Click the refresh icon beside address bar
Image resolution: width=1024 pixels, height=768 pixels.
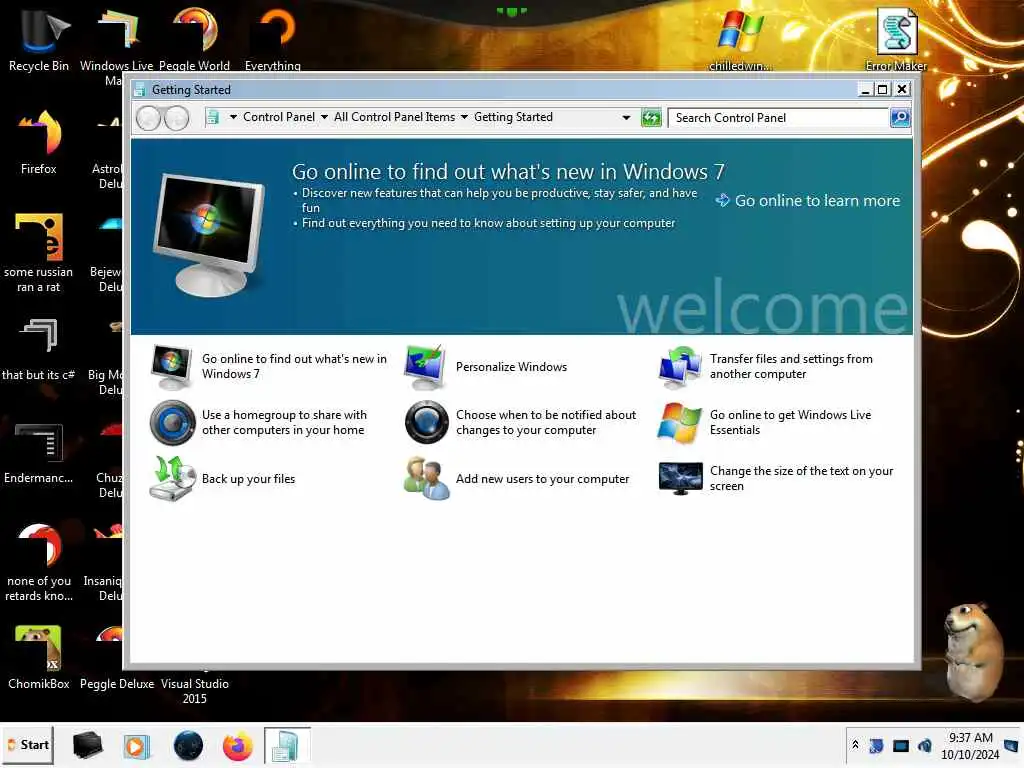click(x=651, y=118)
